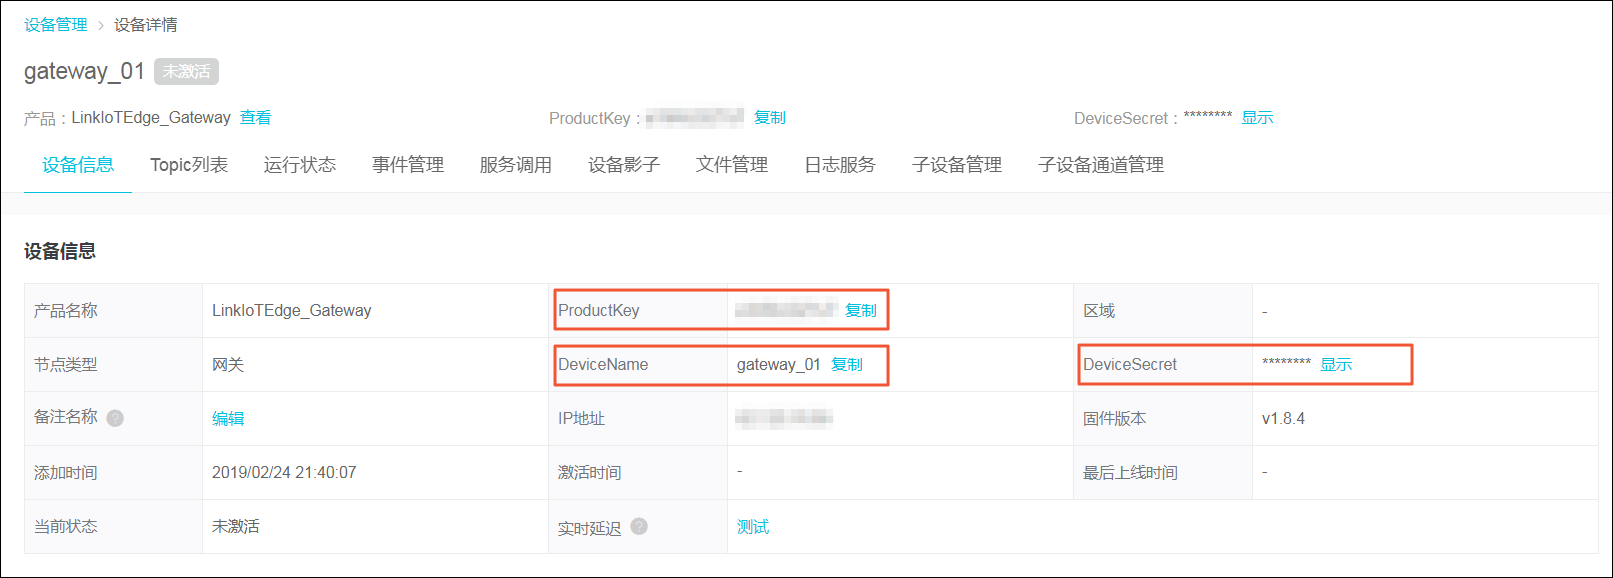
Task: Open 设备管理 breadcrumb link
Action: pyautogui.click(x=56, y=25)
